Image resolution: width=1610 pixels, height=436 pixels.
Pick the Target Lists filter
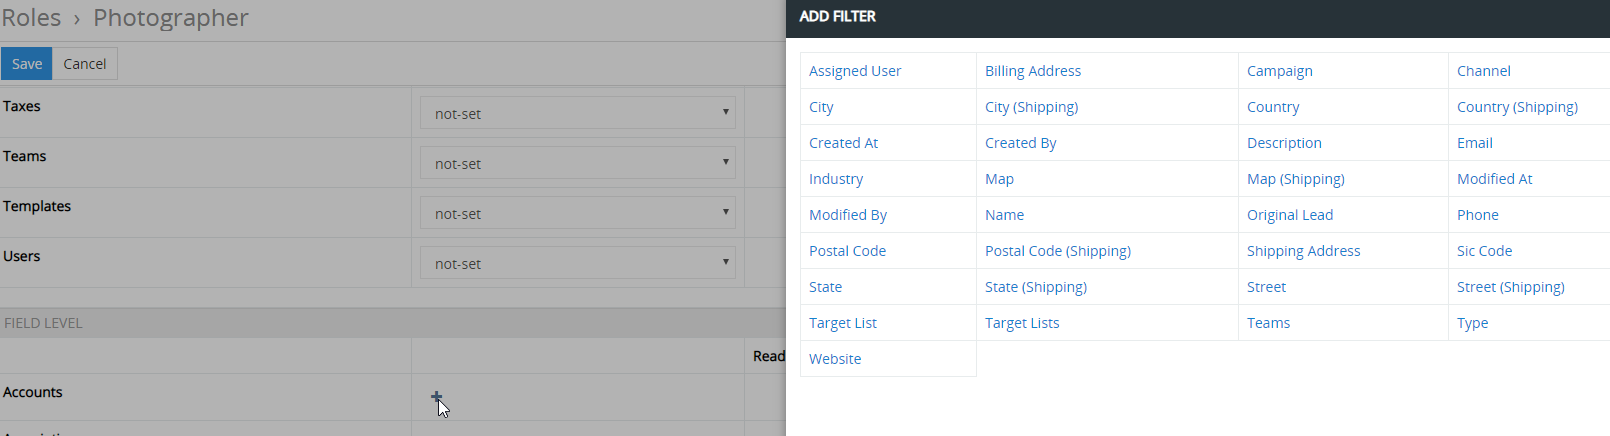[1022, 323]
